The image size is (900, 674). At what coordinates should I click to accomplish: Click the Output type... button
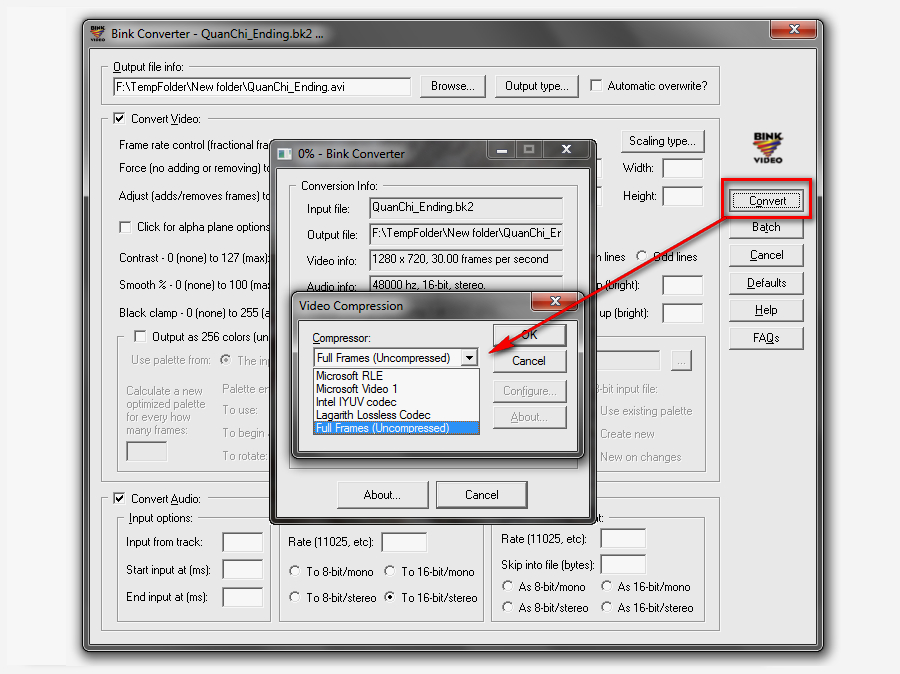coord(537,86)
